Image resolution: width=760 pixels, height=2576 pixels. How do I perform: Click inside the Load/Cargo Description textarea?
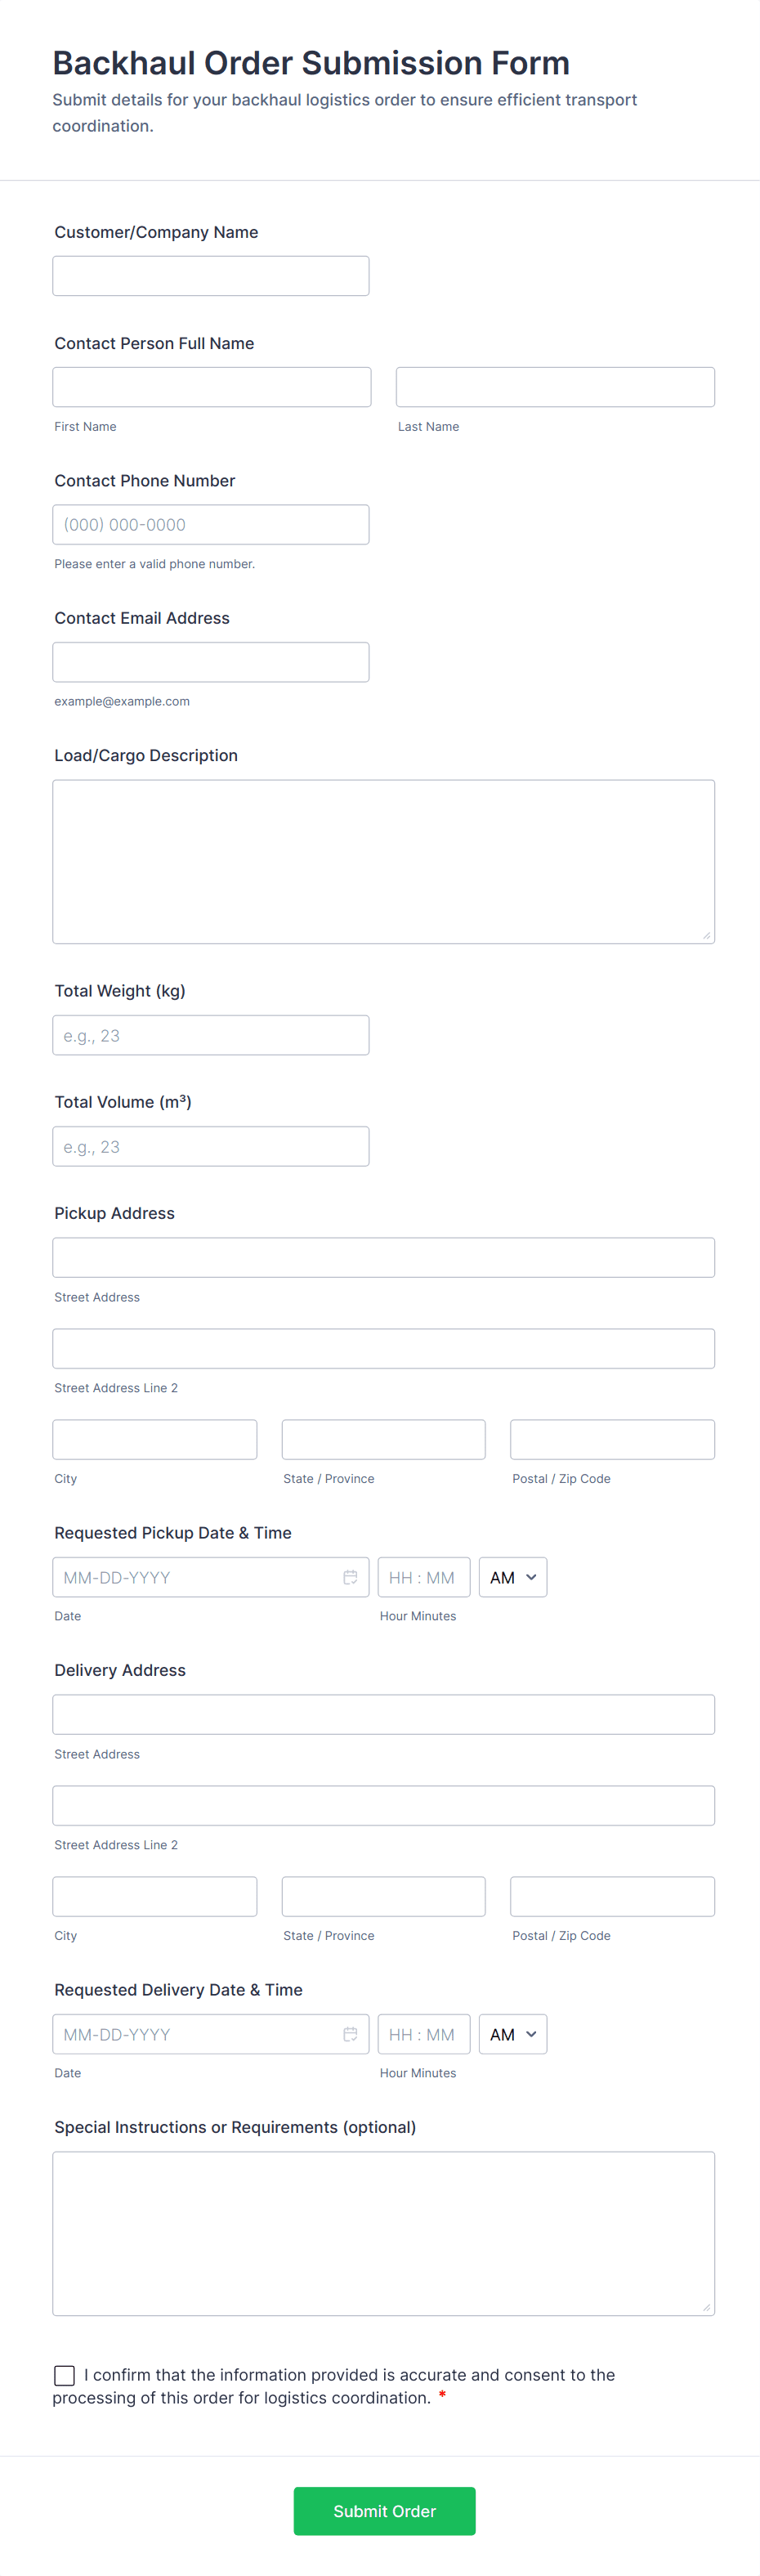tap(383, 860)
